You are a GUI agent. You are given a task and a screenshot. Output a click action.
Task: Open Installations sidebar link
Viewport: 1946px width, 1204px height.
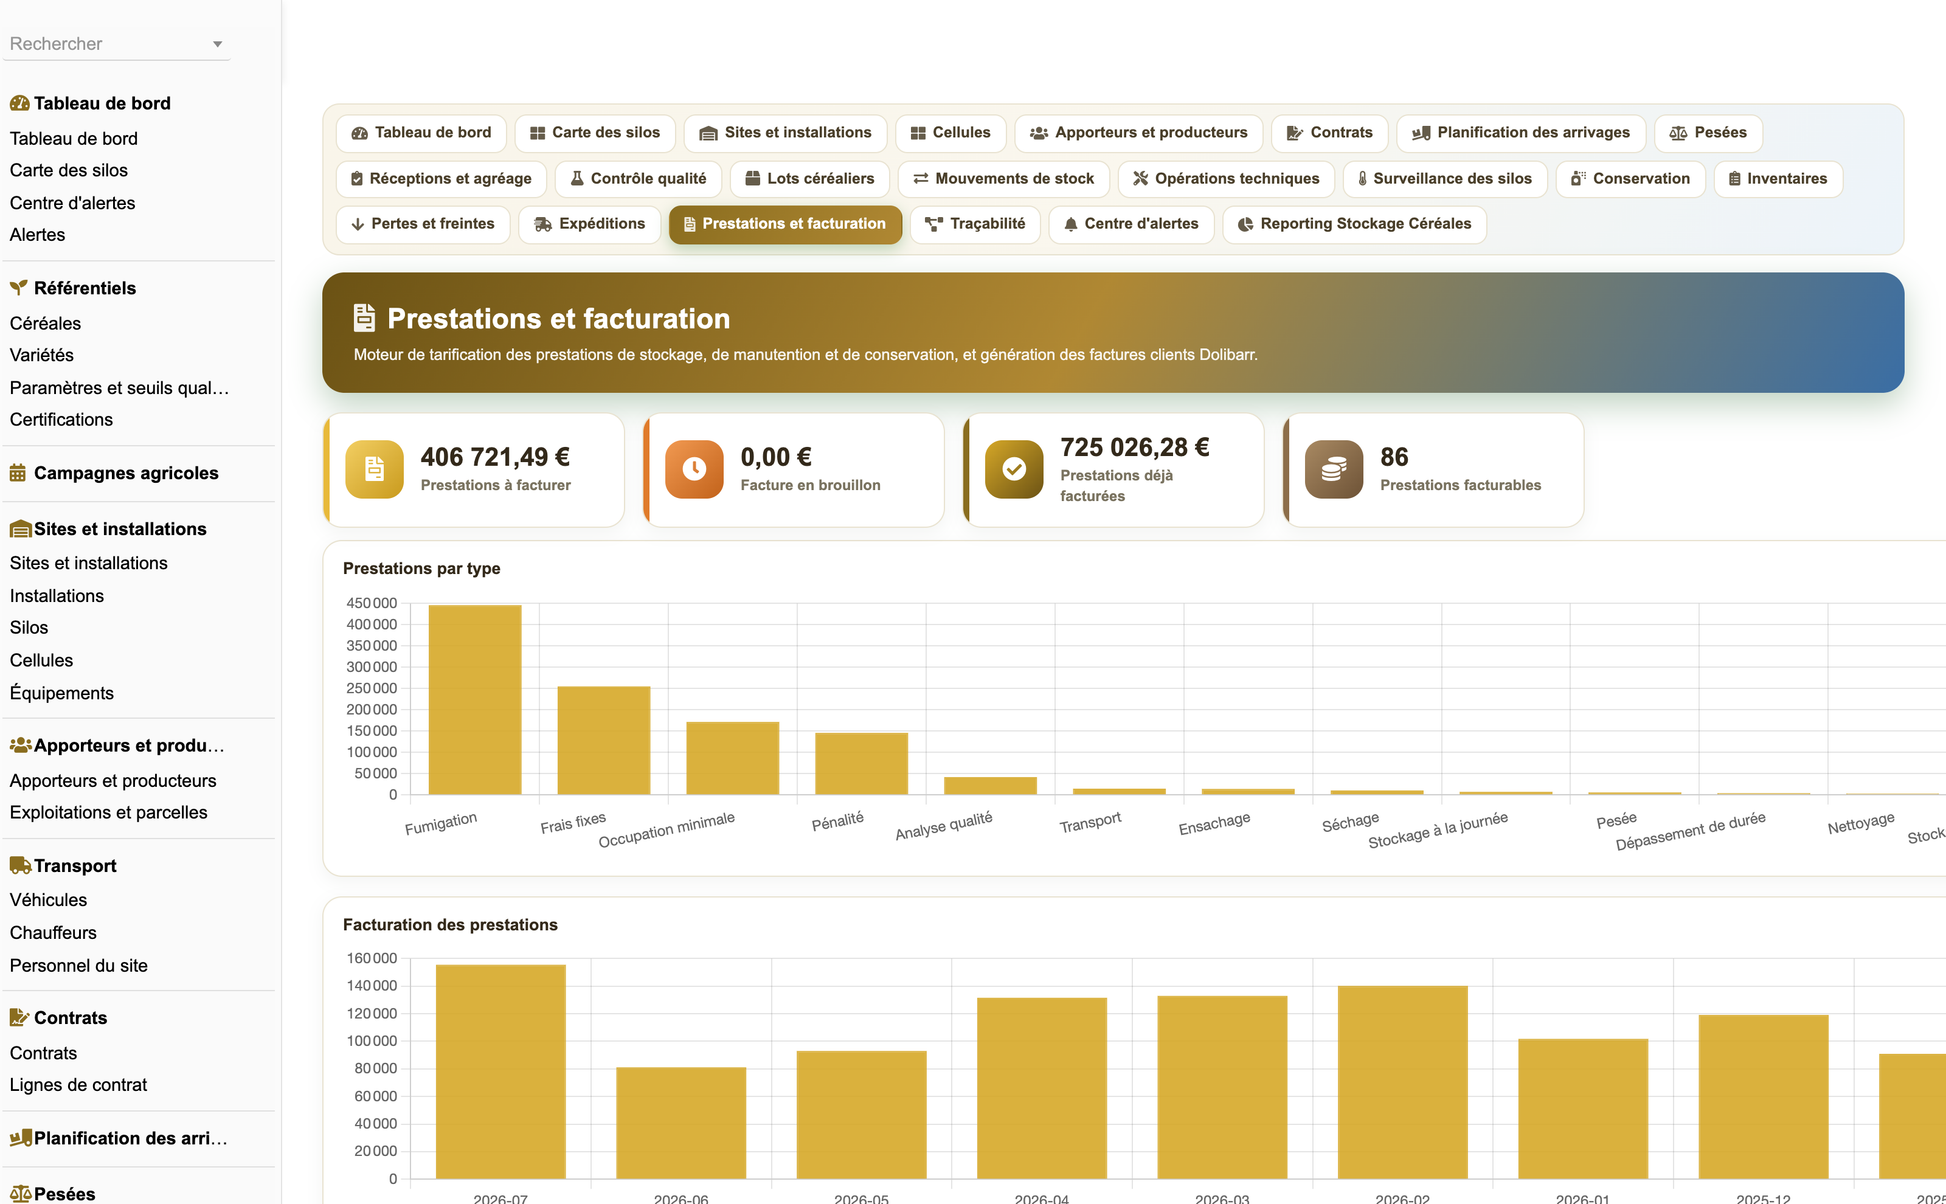56,596
